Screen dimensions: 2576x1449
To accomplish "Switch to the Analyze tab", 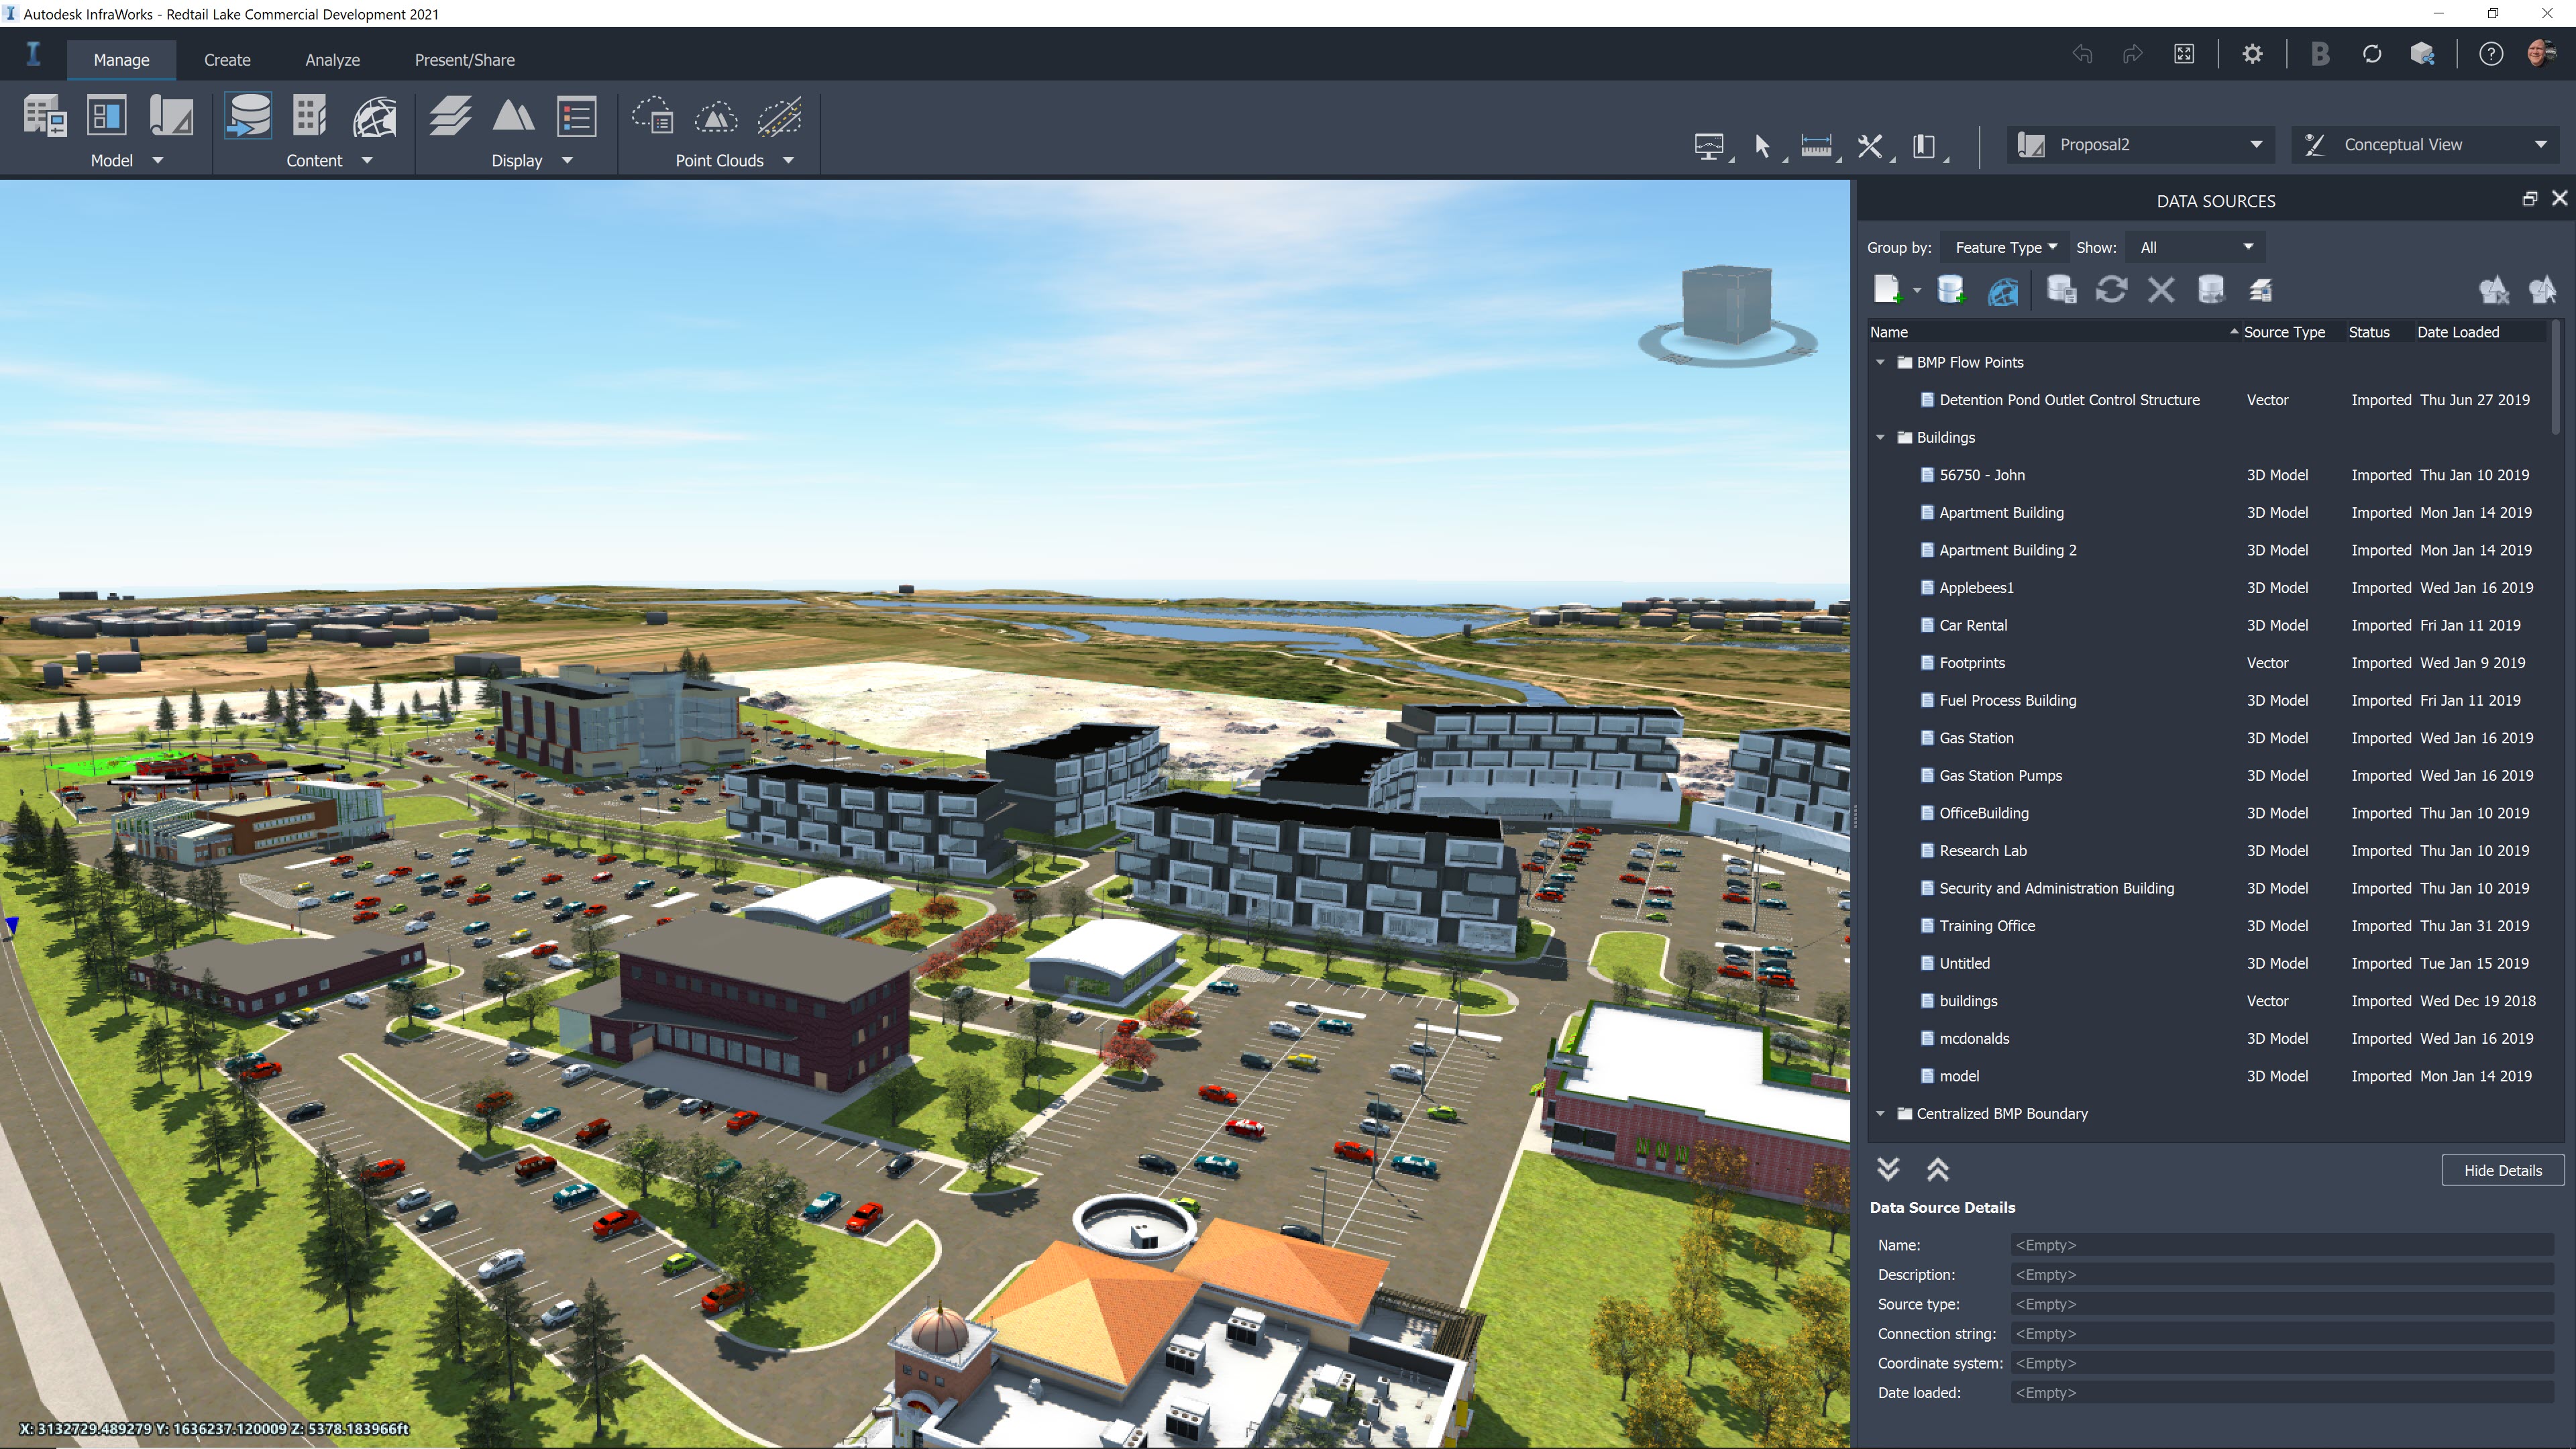I will point(331,59).
